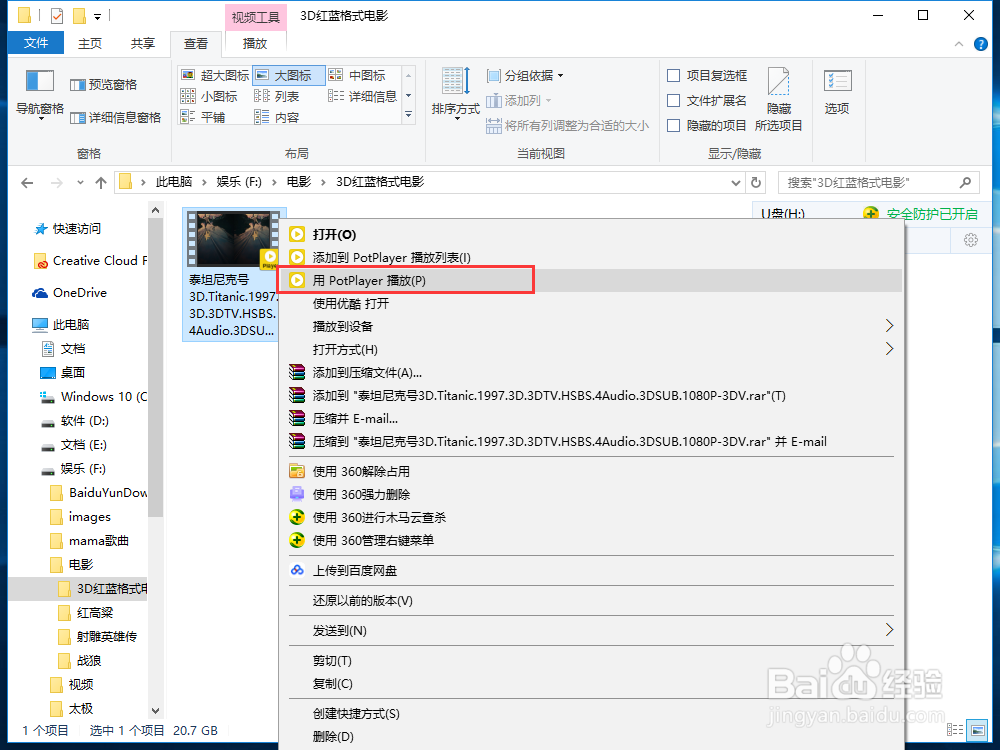Image resolution: width=1000 pixels, height=750 pixels.
Task: Select Details (详细信息) layout
Action: click(x=364, y=96)
